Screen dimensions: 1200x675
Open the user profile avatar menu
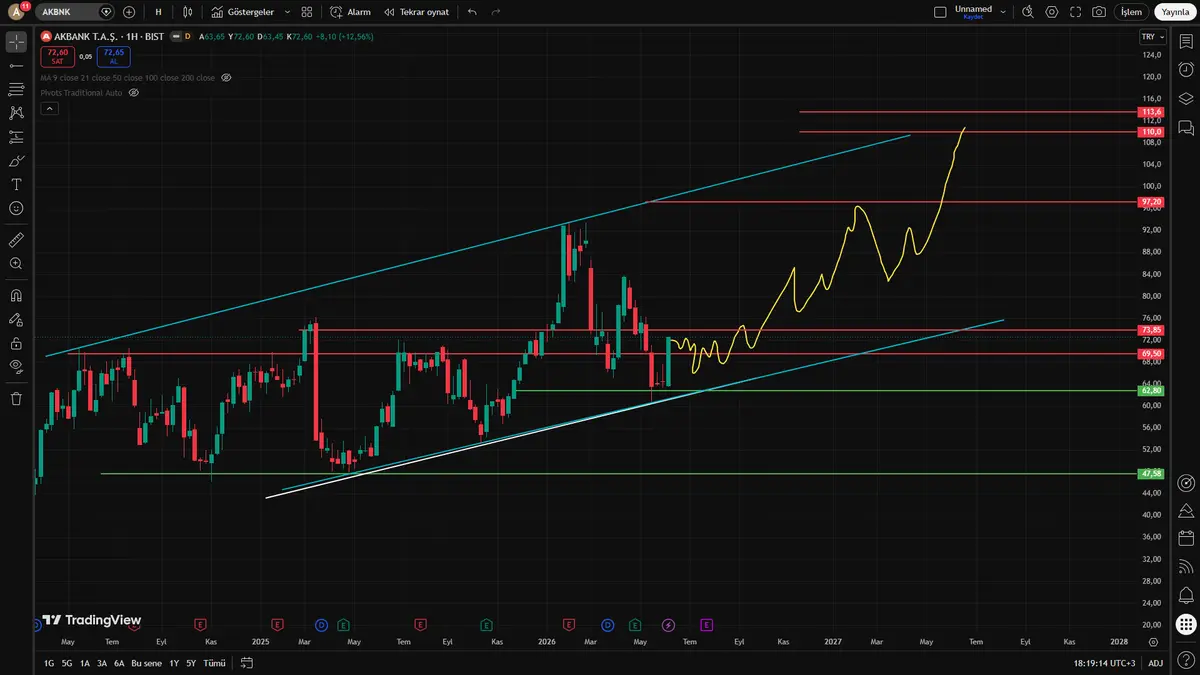coord(15,12)
